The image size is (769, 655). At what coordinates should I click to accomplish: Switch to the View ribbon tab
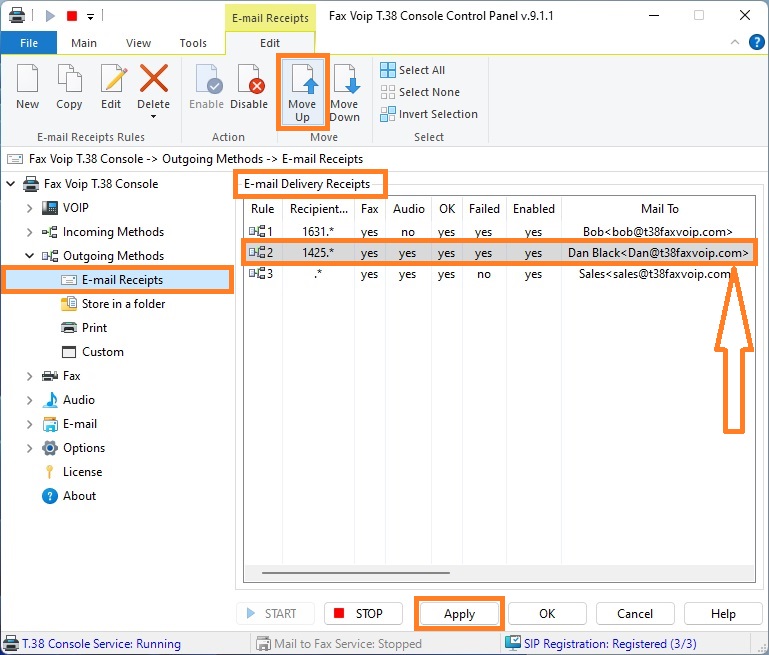[138, 43]
